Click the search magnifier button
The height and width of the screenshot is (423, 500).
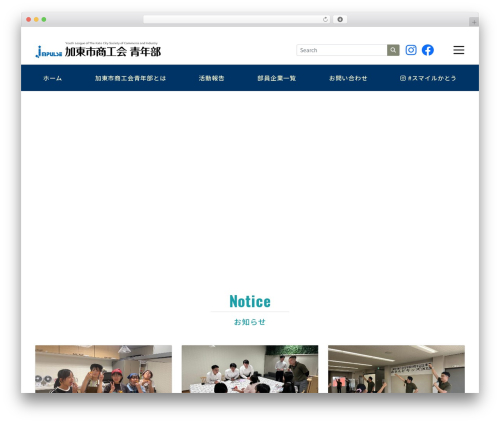coord(393,50)
